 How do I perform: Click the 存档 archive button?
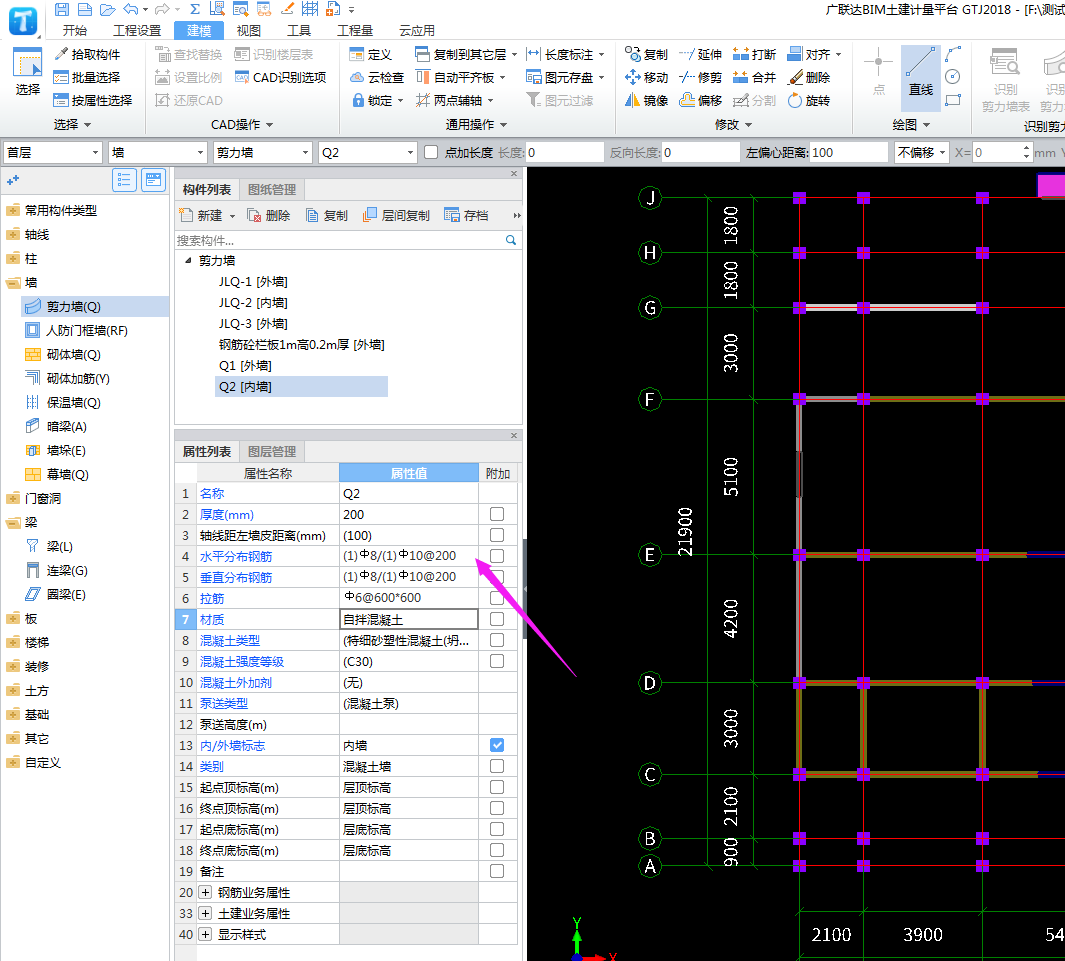tap(467, 215)
